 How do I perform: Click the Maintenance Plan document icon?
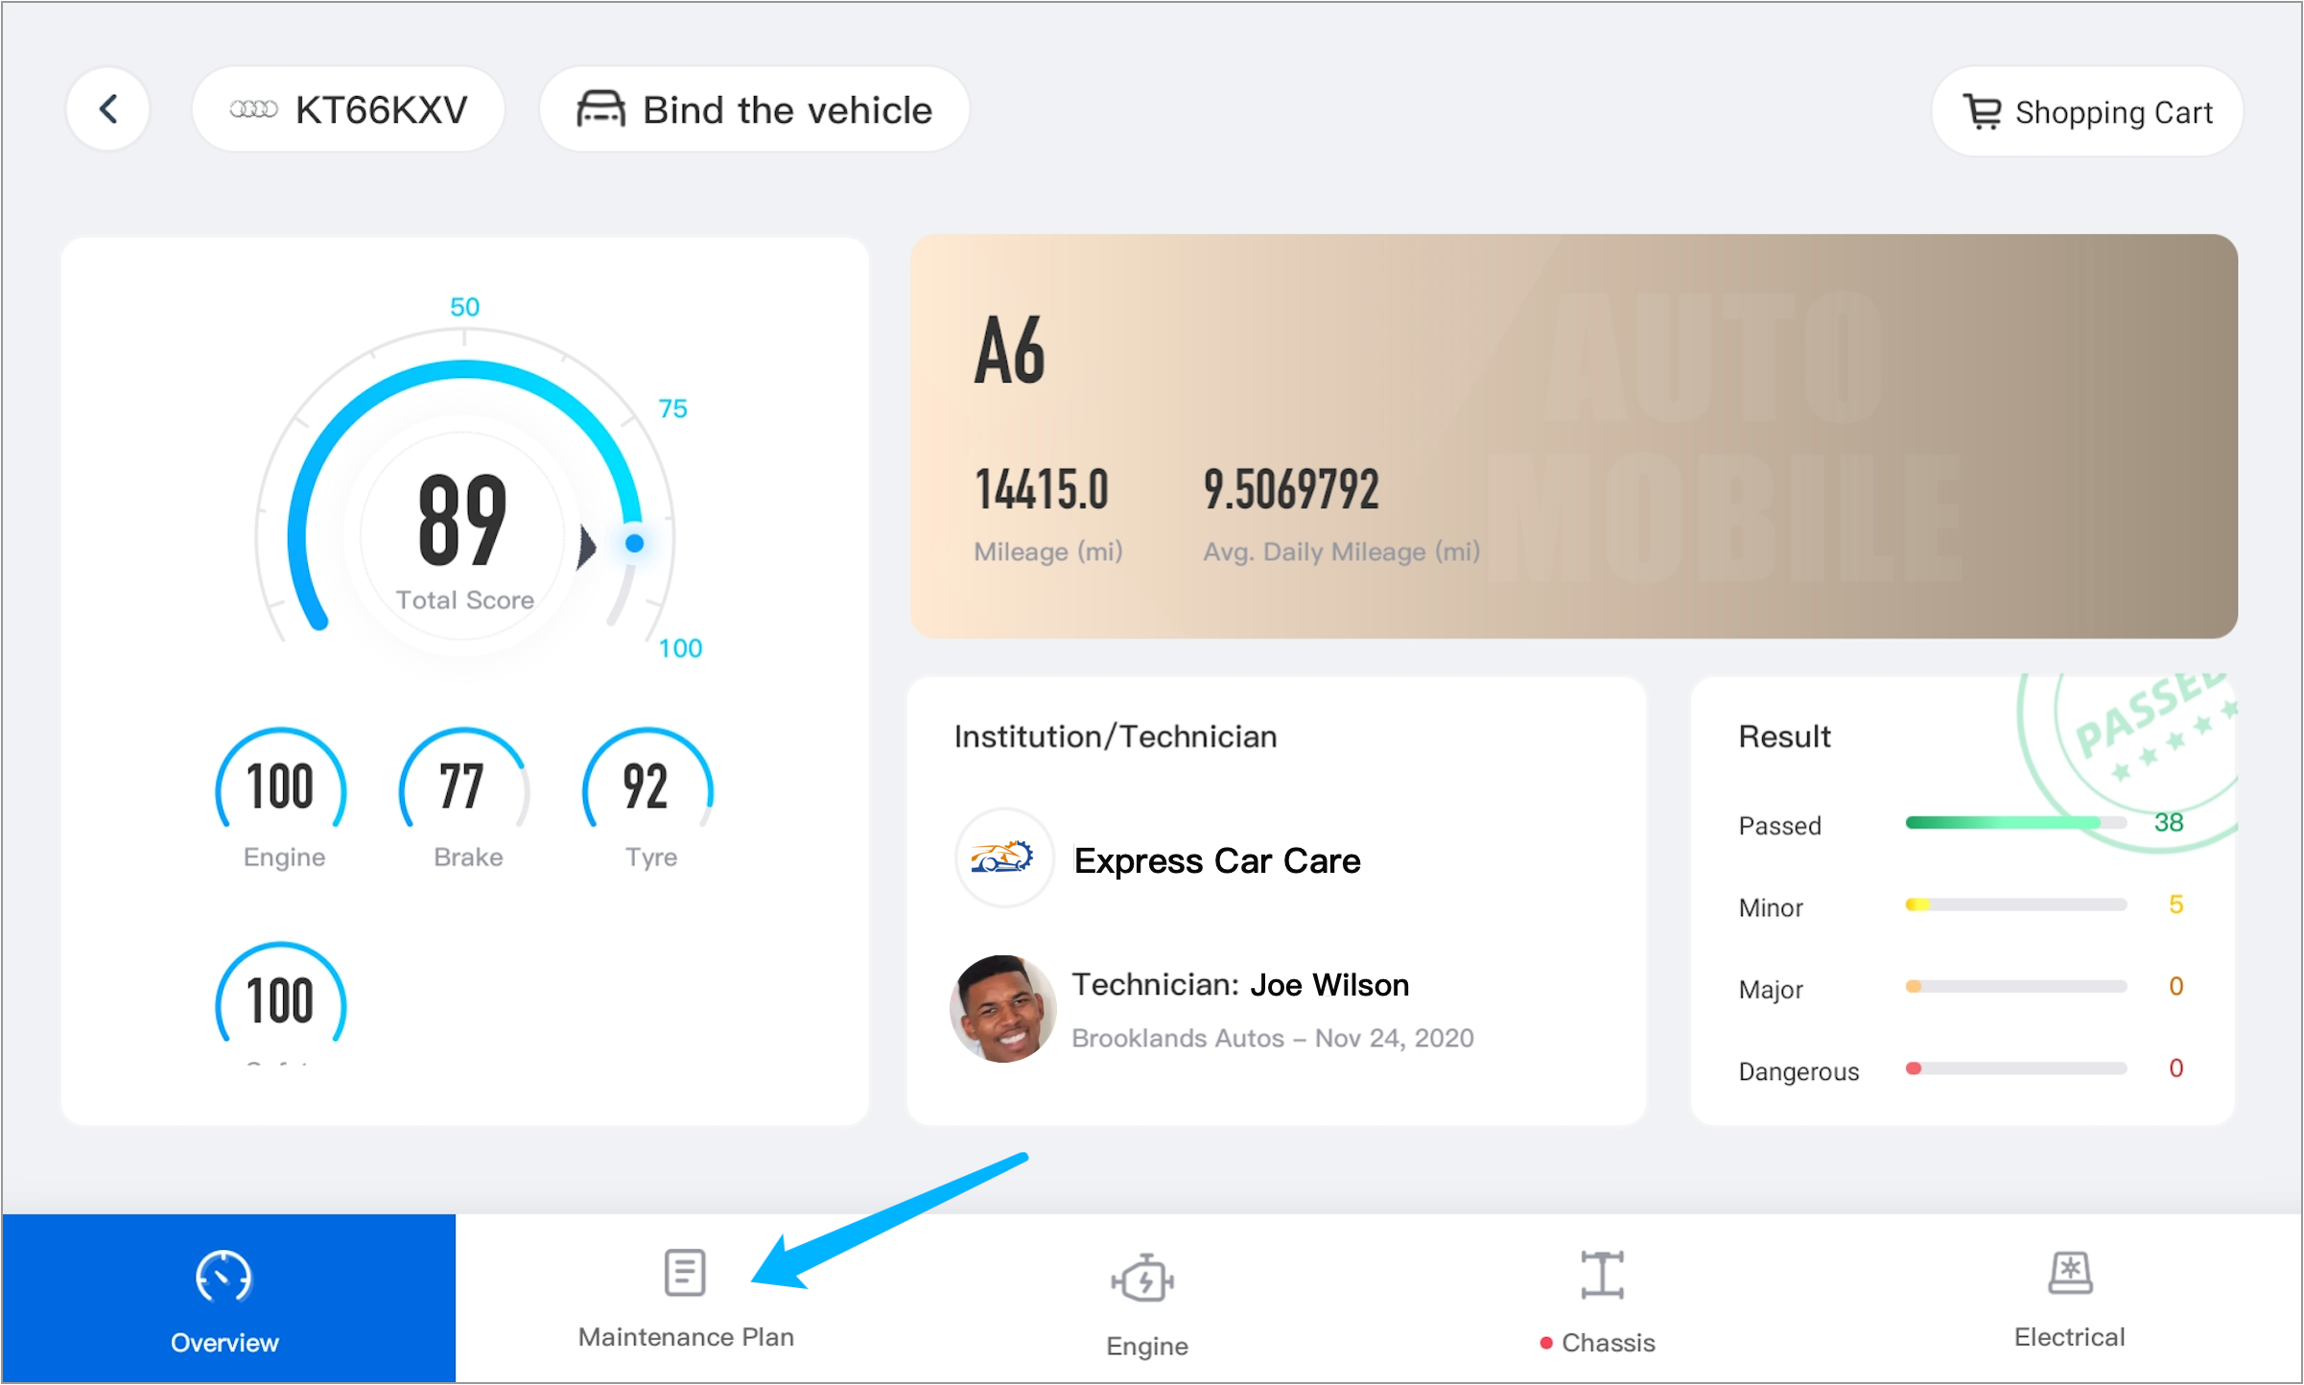point(685,1272)
